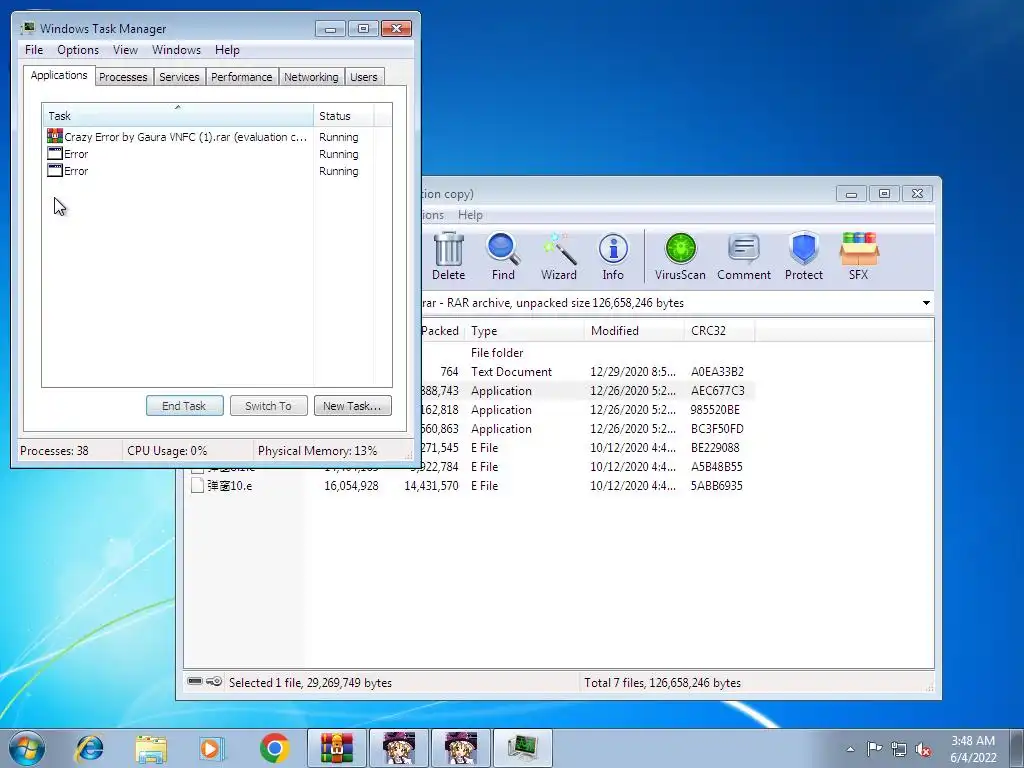This screenshot has height=768, width=1024.
Task: Open the View menu in Task Manager
Action: coord(125,50)
